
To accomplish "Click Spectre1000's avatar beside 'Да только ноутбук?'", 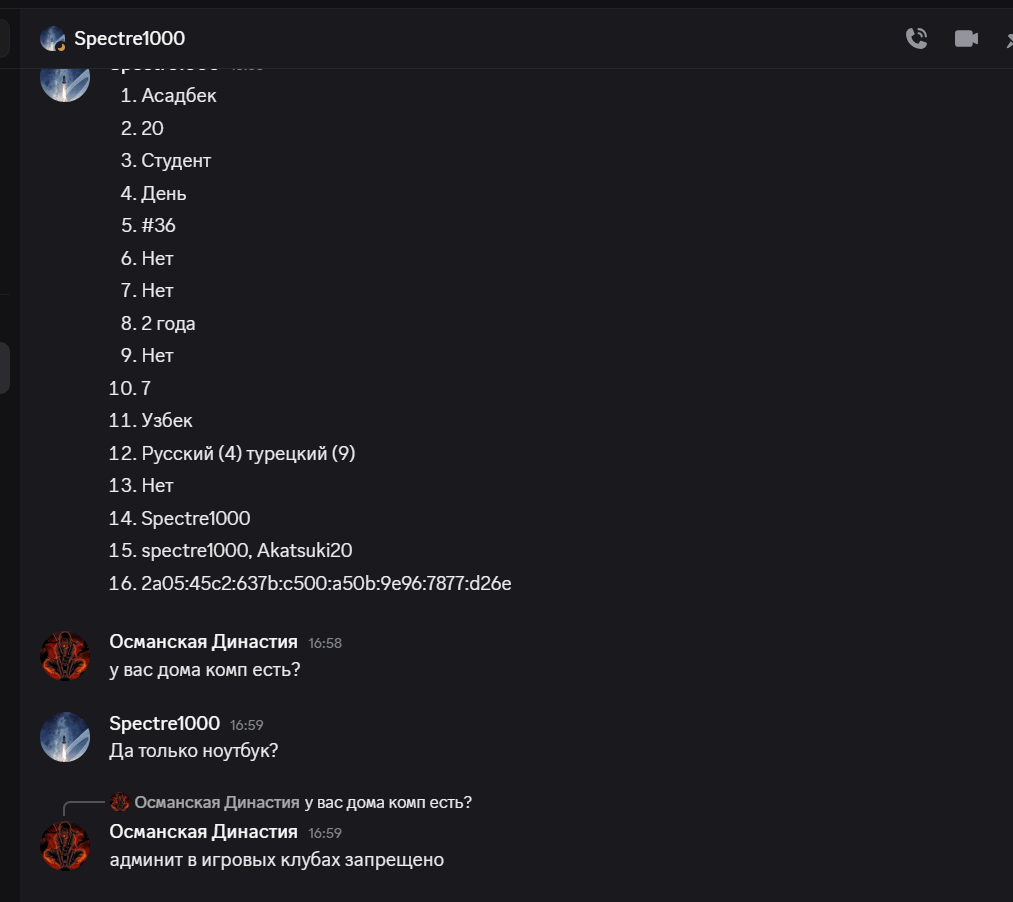I will click(x=65, y=737).
